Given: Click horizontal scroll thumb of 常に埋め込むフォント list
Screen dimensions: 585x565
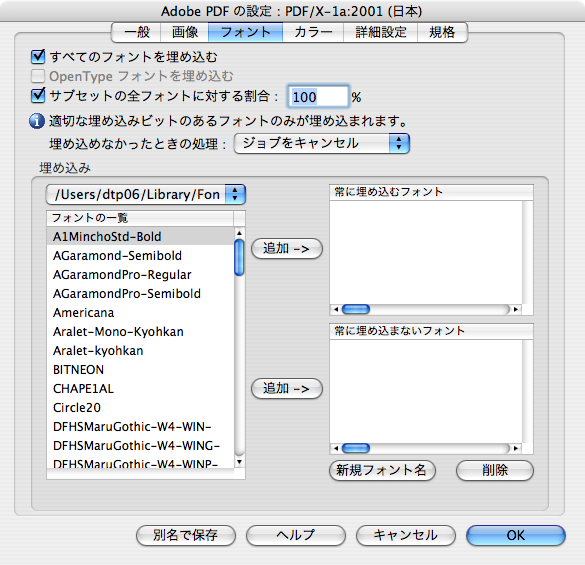Looking at the screenshot, I should (x=356, y=309).
